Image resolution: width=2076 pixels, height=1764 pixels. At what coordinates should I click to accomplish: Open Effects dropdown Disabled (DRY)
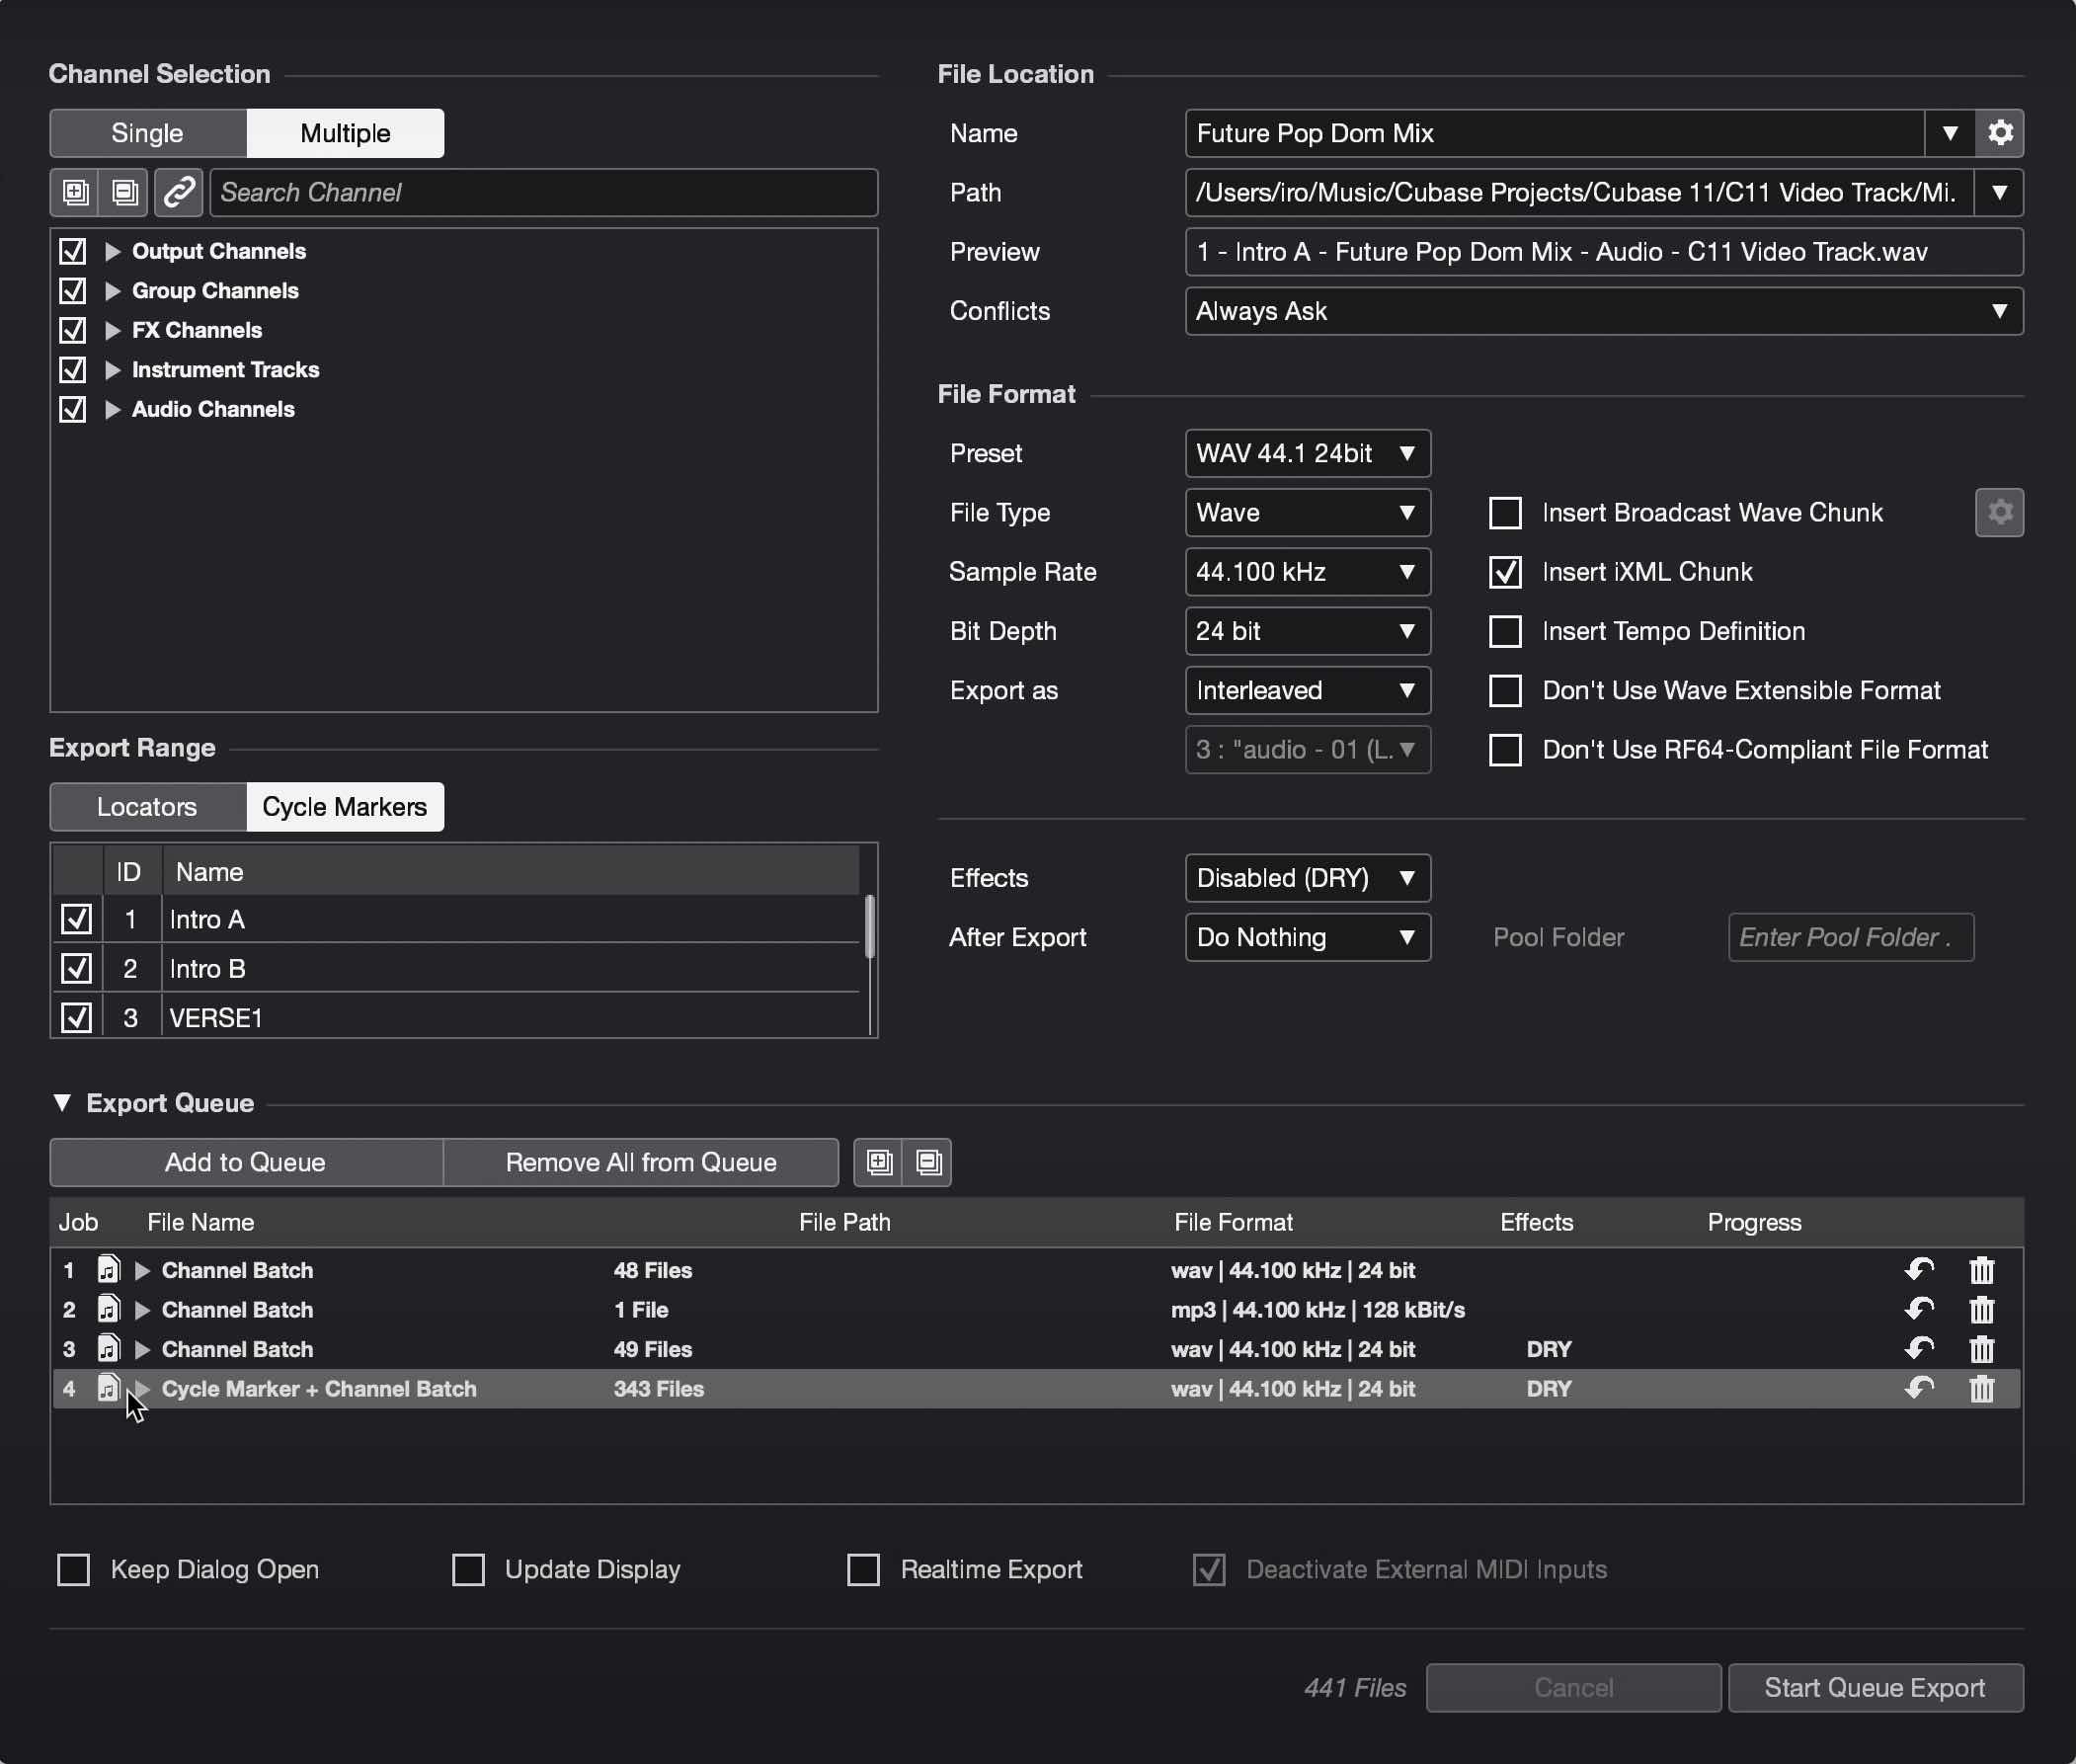click(x=1307, y=878)
